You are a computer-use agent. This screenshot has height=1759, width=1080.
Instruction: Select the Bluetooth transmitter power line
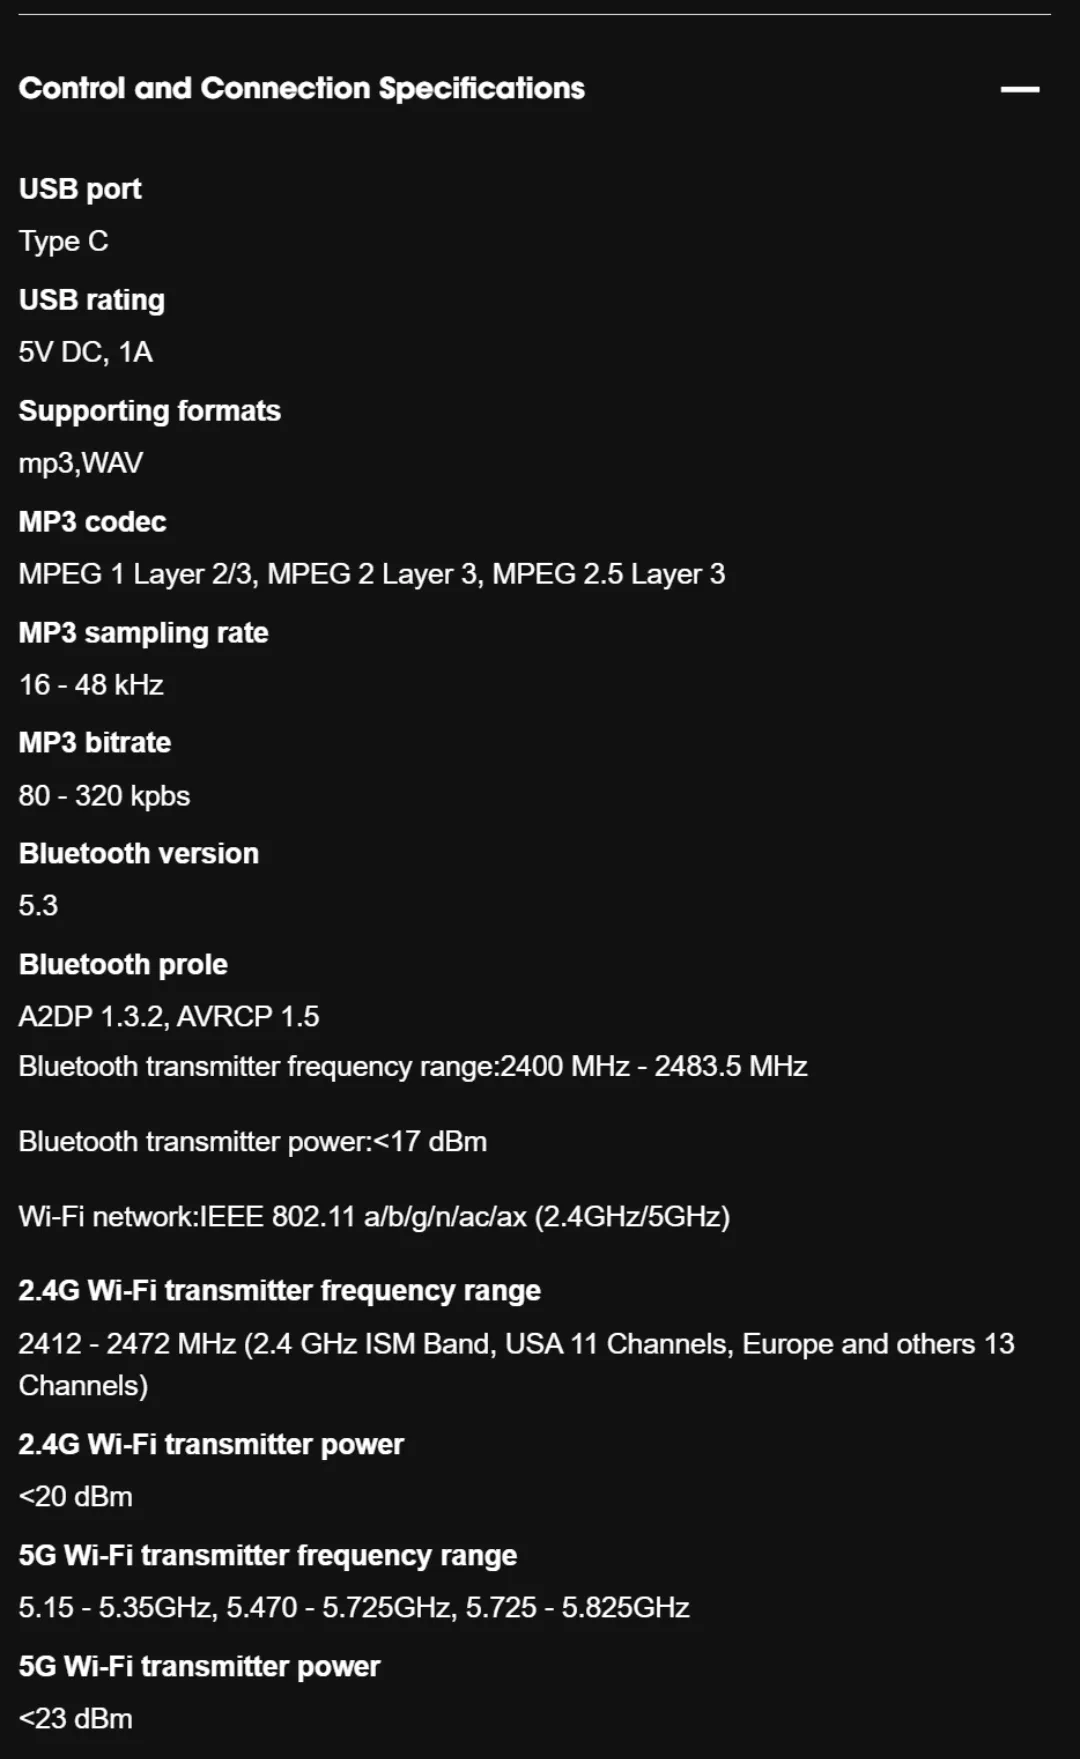[x=253, y=1142]
